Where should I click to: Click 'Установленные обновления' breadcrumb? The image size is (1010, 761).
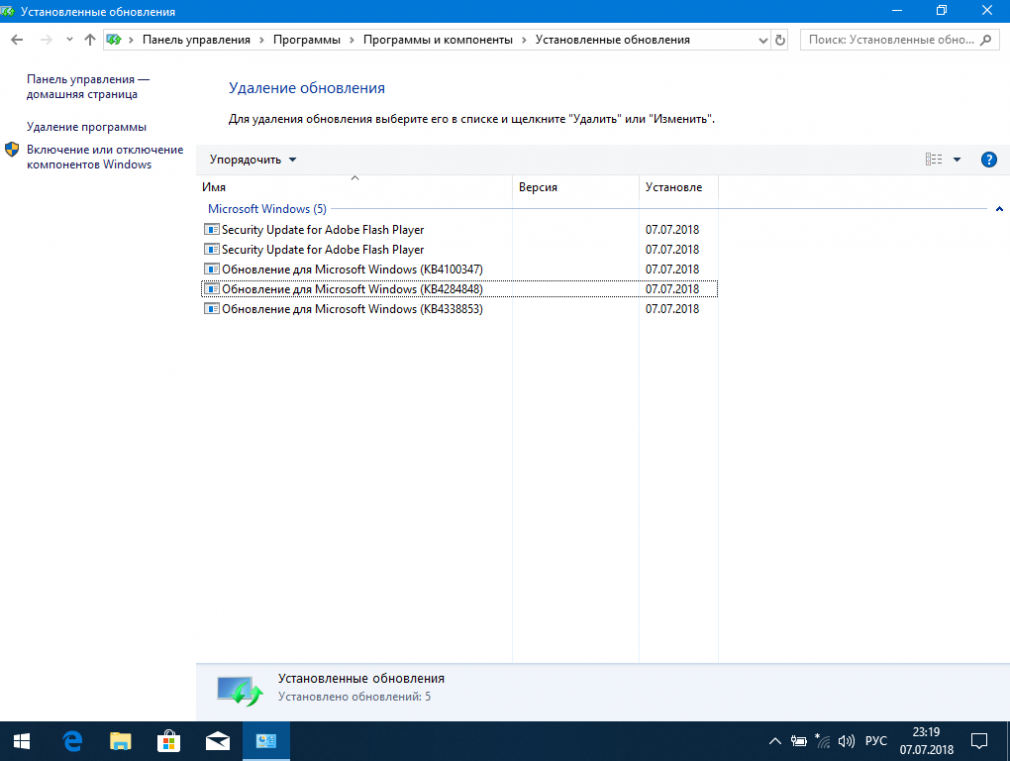click(613, 40)
